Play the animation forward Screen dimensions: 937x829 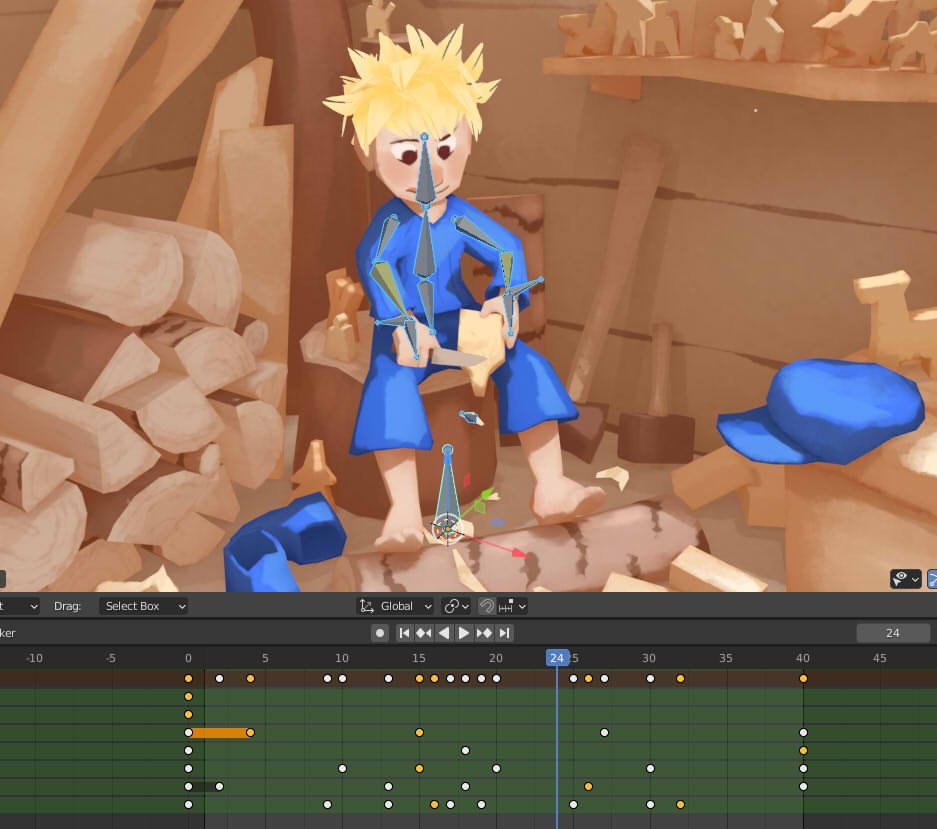pyautogui.click(x=464, y=633)
